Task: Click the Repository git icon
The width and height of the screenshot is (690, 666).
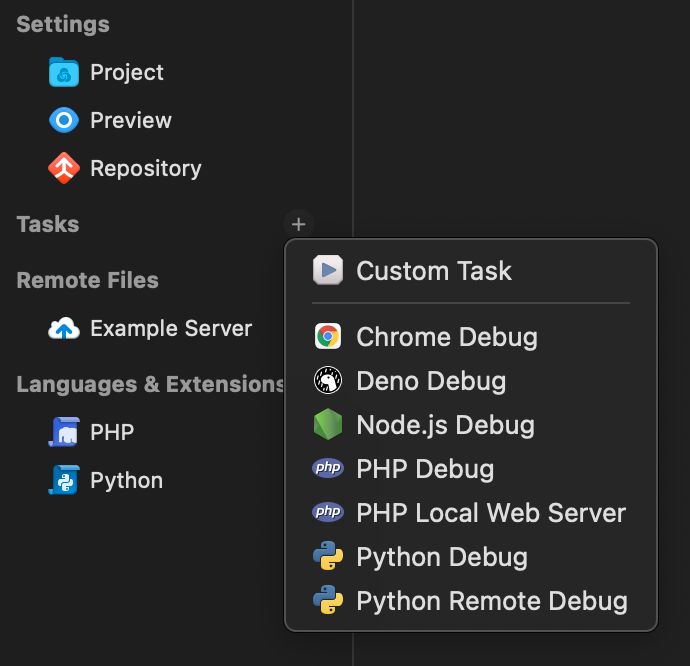Action: point(64,168)
